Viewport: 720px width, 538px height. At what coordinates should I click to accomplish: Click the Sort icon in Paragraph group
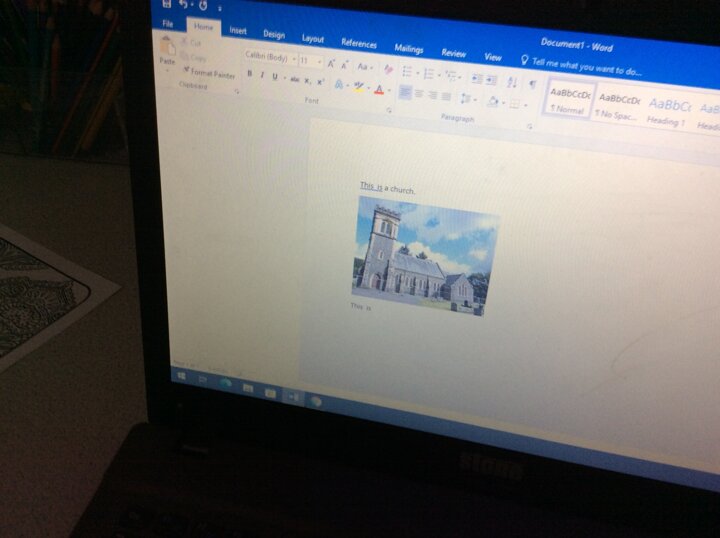(x=511, y=81)
